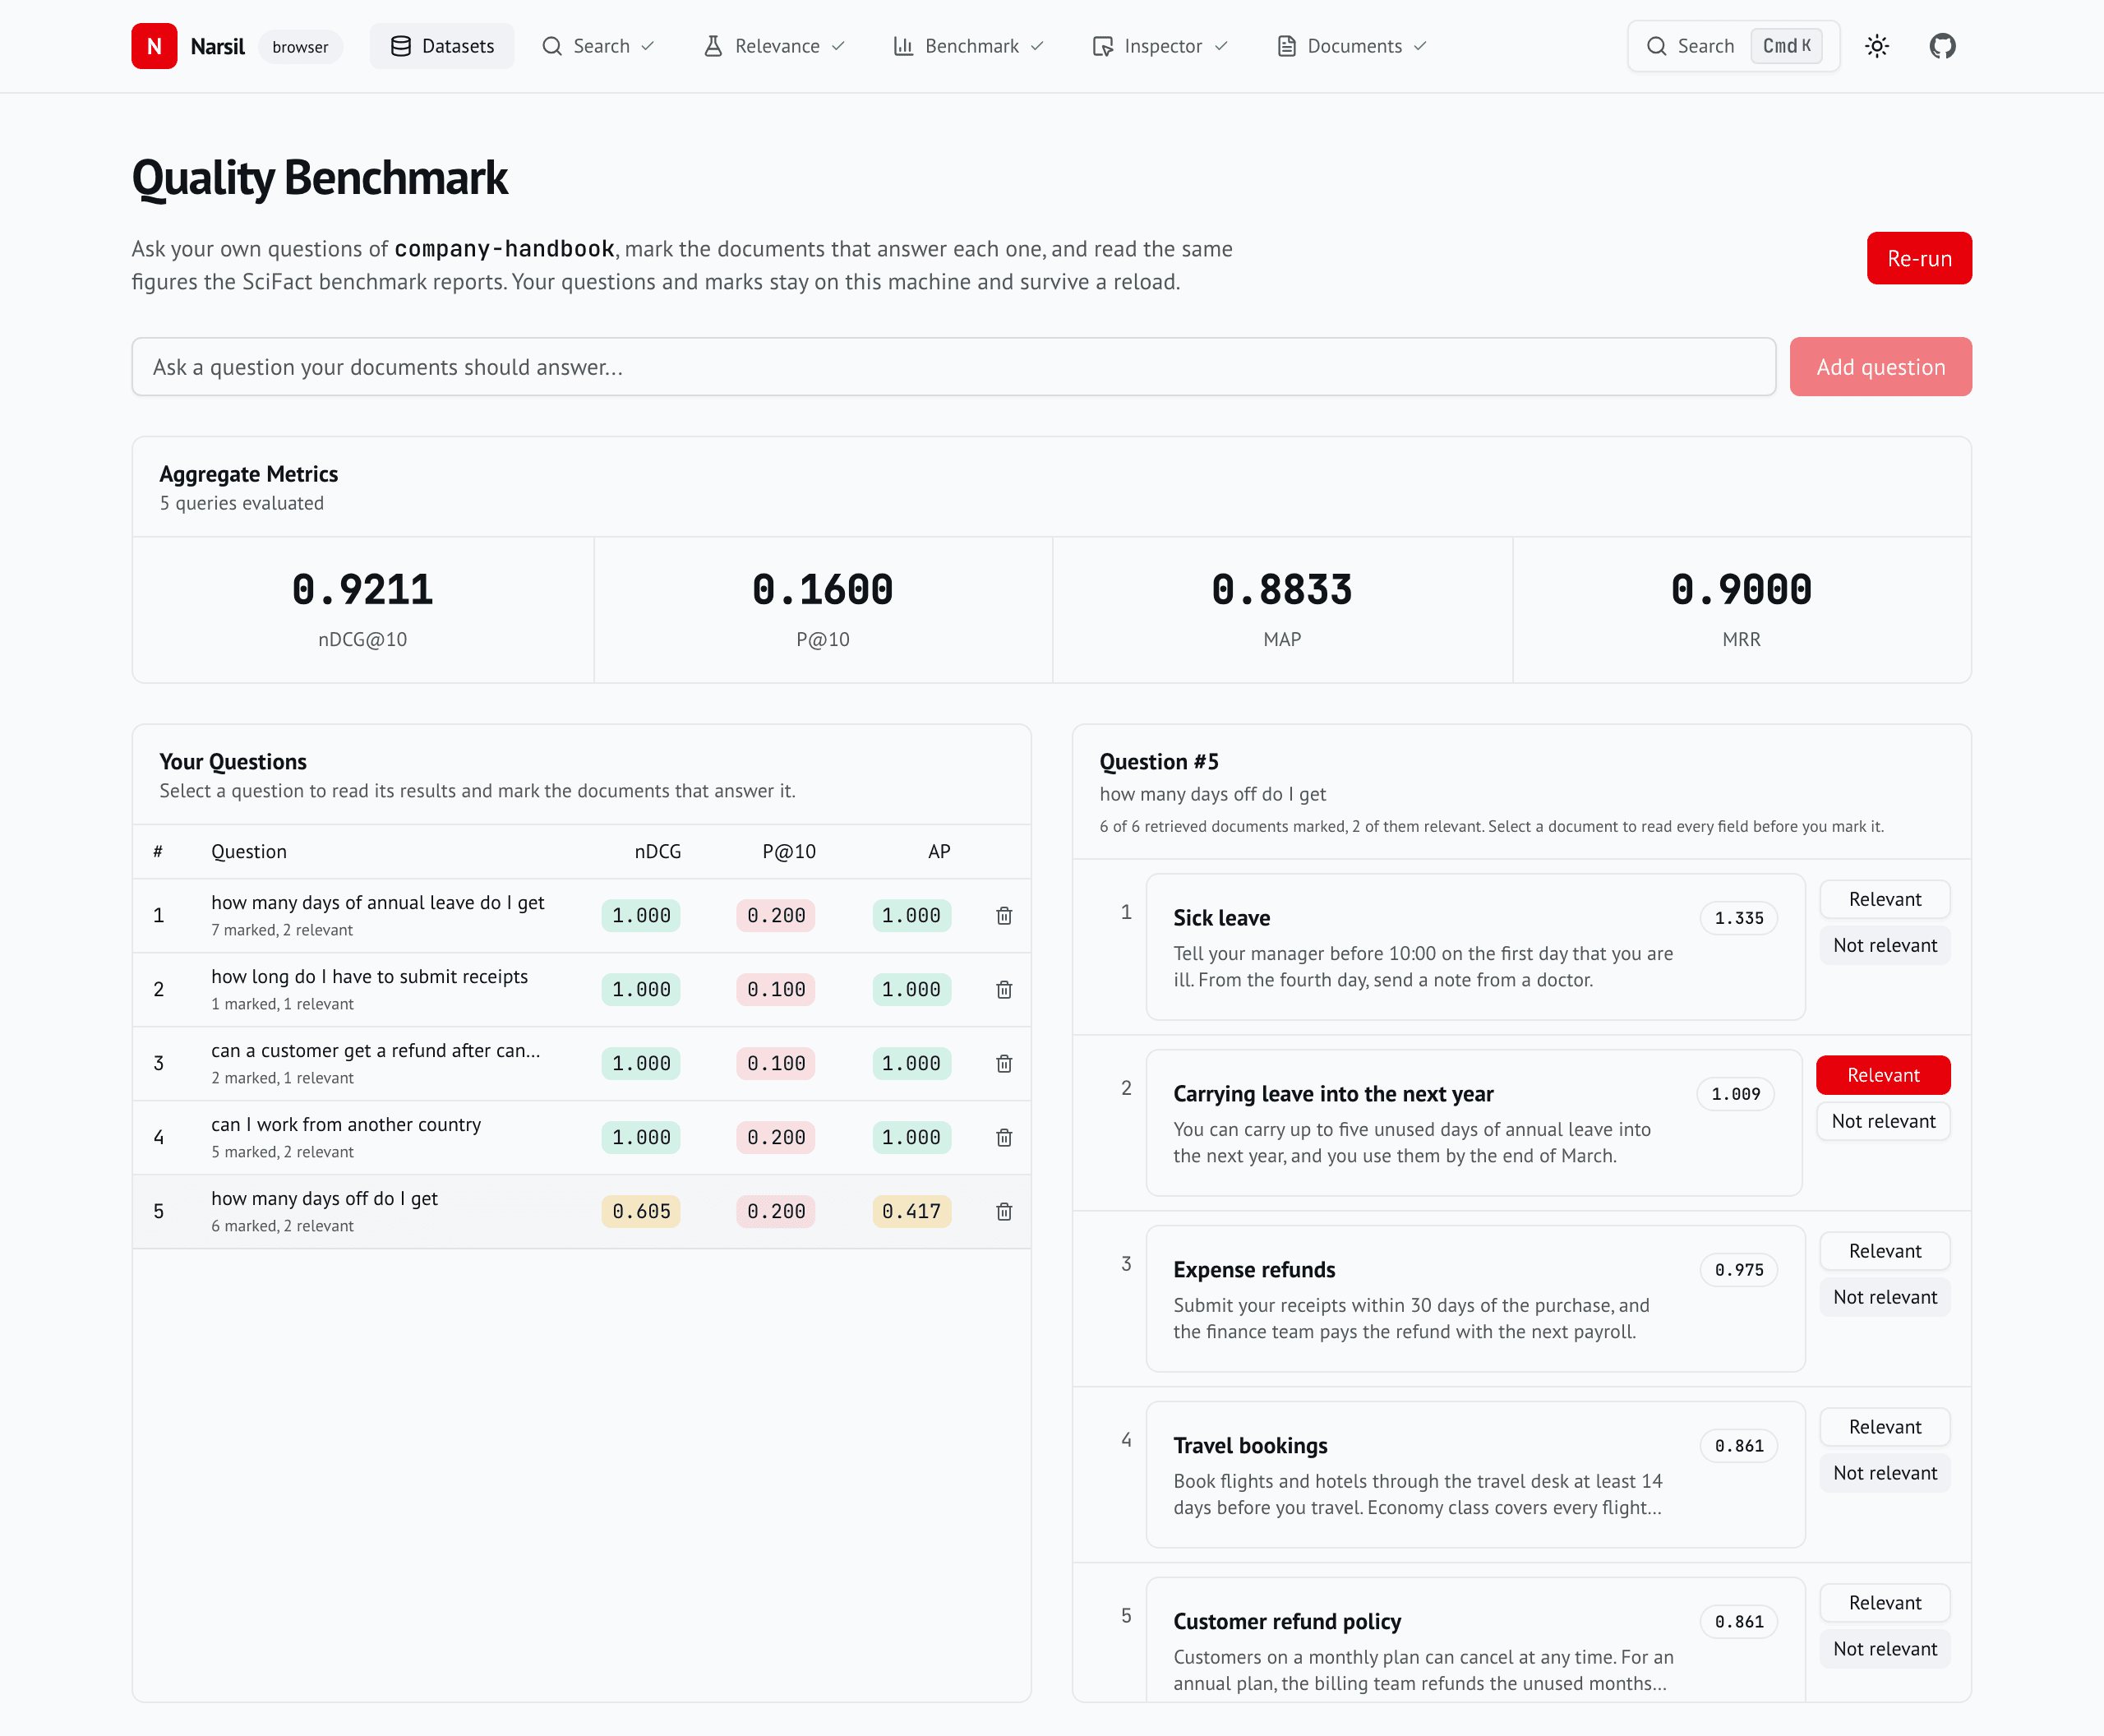Delete the work from another country question
Viewport: 2104px width, 1736px height.
pyautogui.click(x=1004, y=1138)
